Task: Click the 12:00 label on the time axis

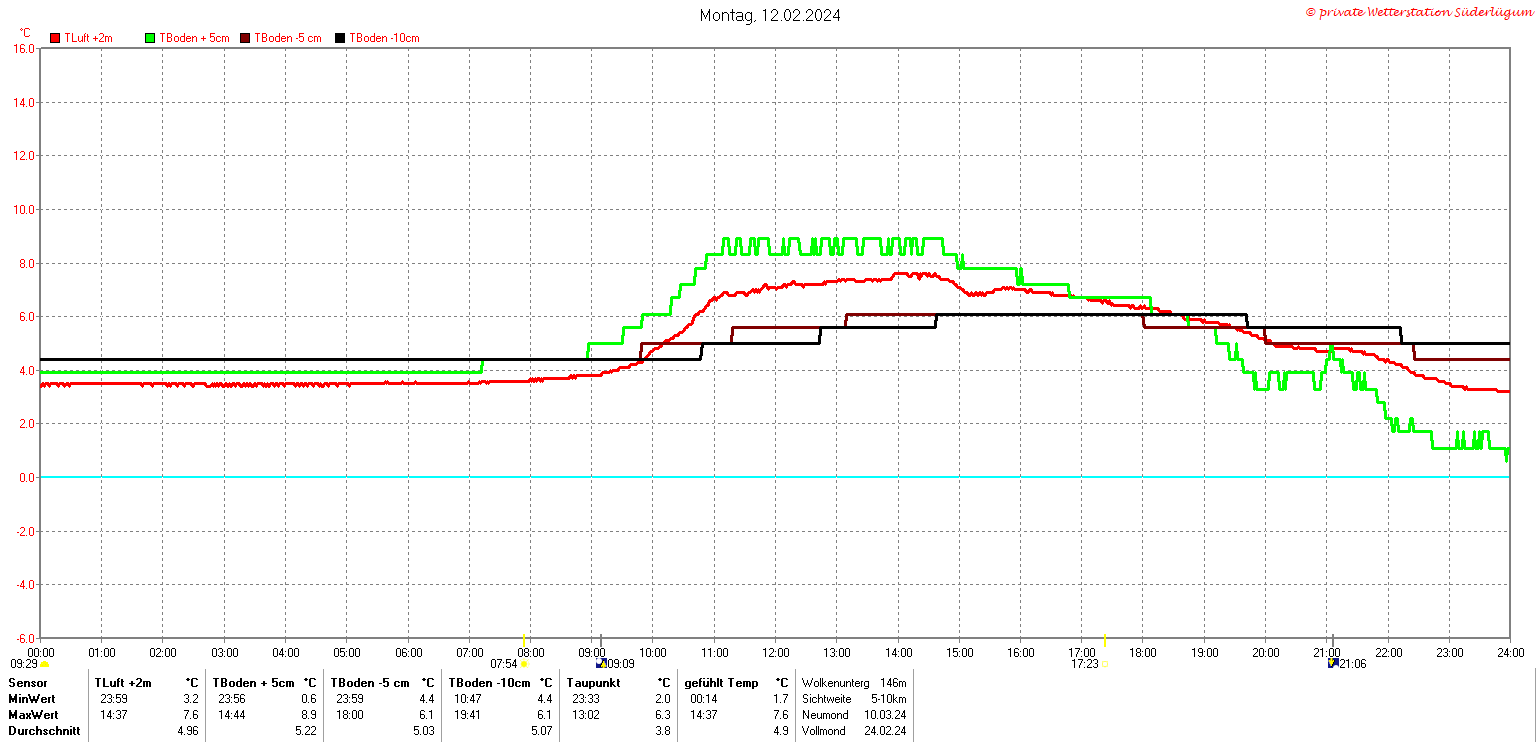Action: click(775, 653)
